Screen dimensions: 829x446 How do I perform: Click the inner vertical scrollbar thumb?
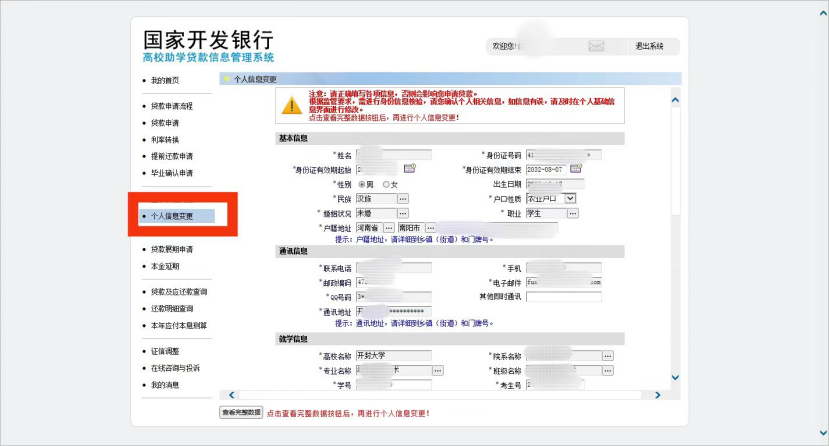[675, 161]
